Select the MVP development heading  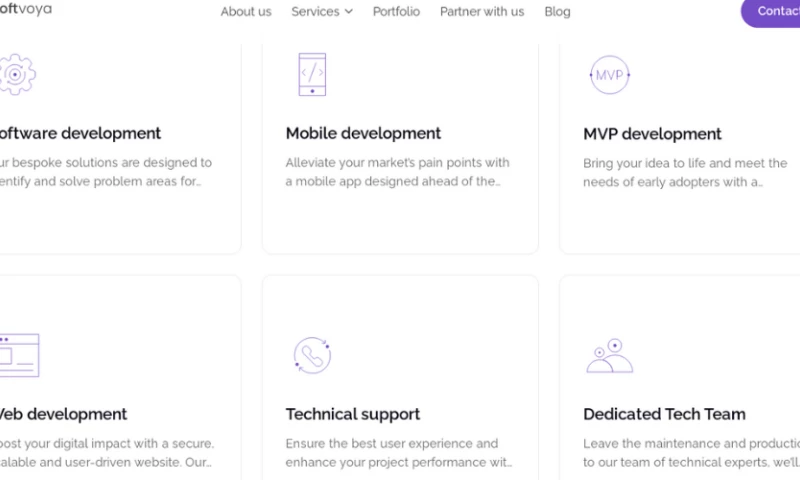coord(652,134)
